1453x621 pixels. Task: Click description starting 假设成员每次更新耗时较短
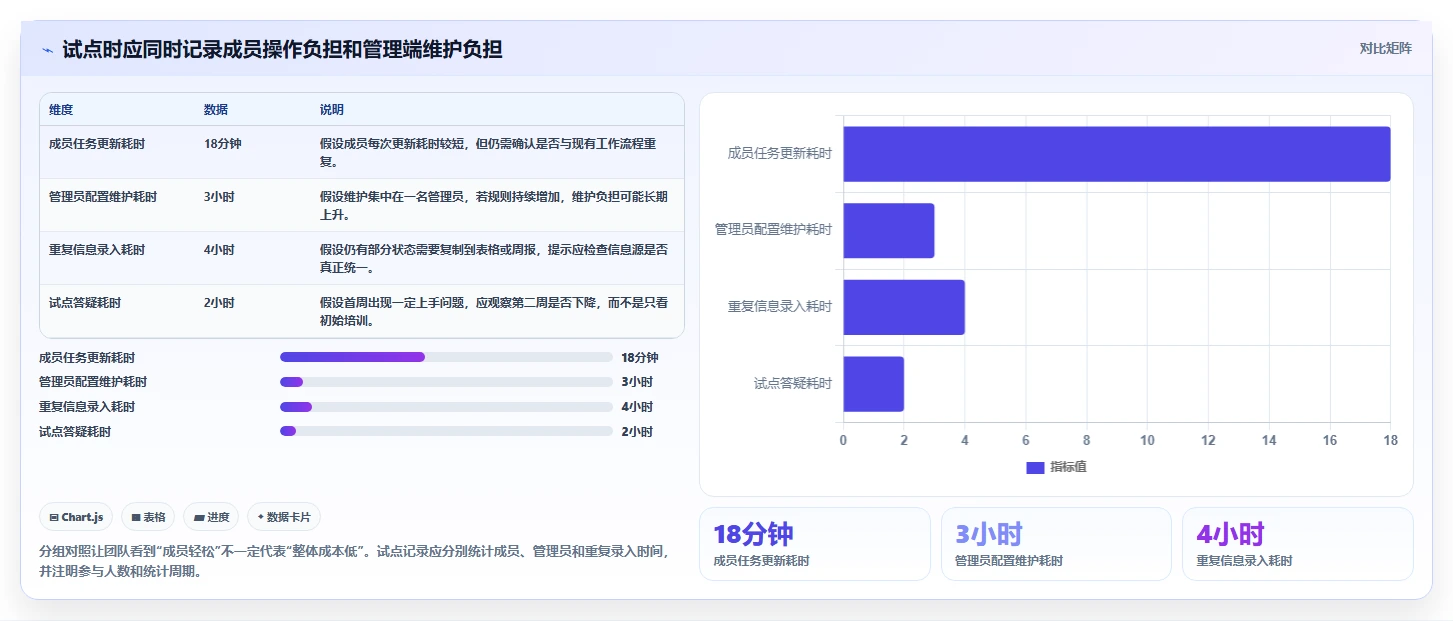(x=488, y=152)
